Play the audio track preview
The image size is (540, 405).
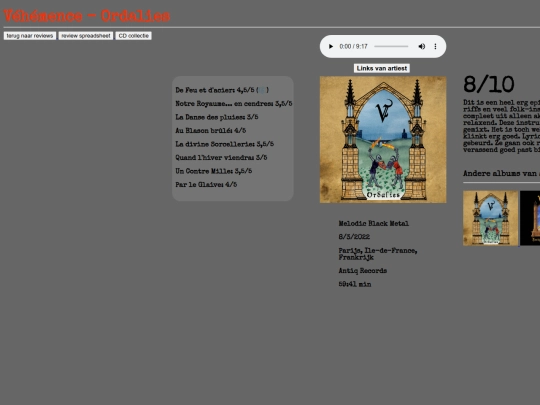coord(331,46)
